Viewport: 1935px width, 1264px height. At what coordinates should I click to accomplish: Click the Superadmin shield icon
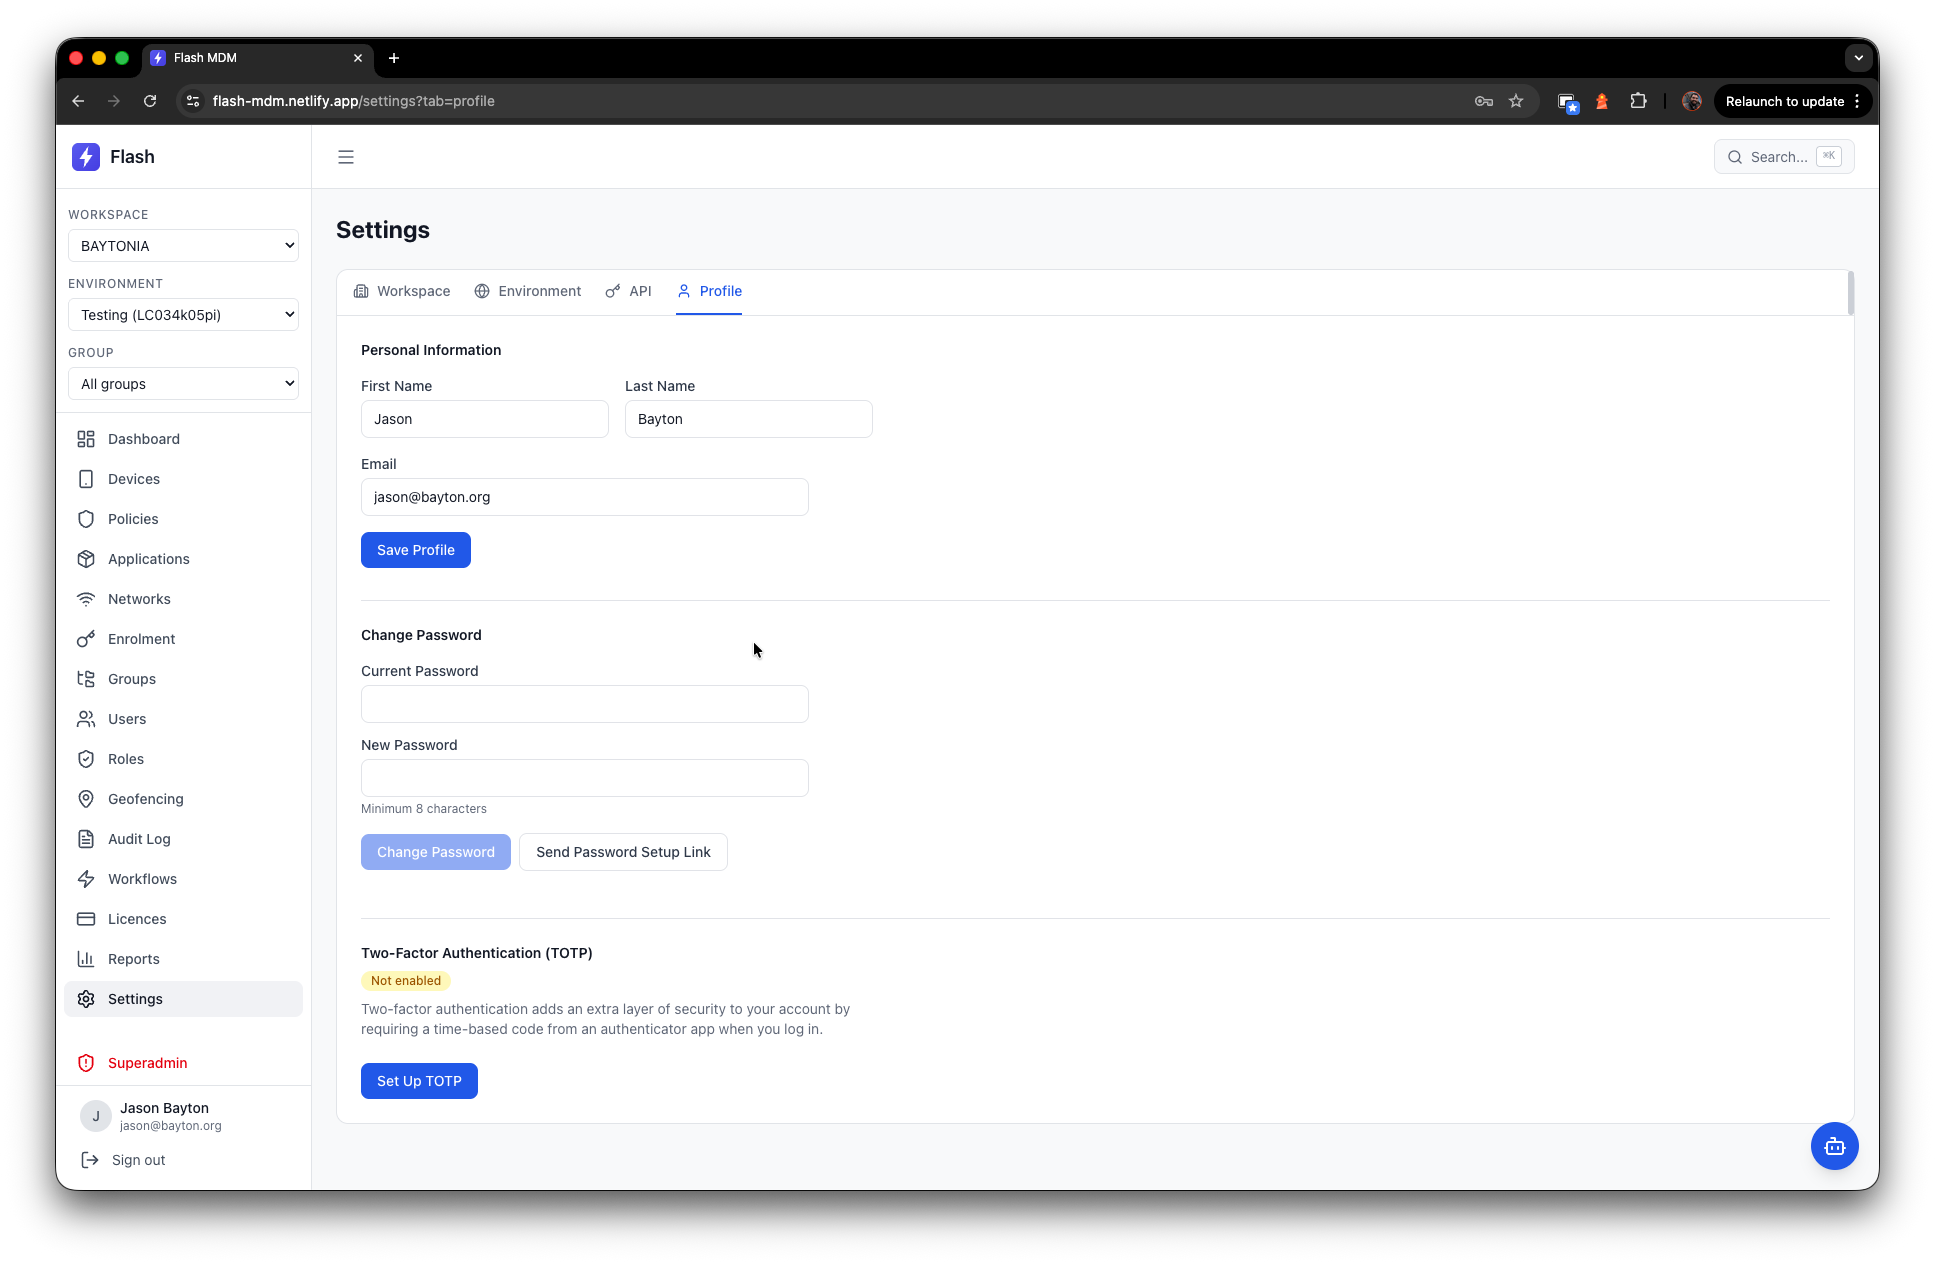(86, 1063)
